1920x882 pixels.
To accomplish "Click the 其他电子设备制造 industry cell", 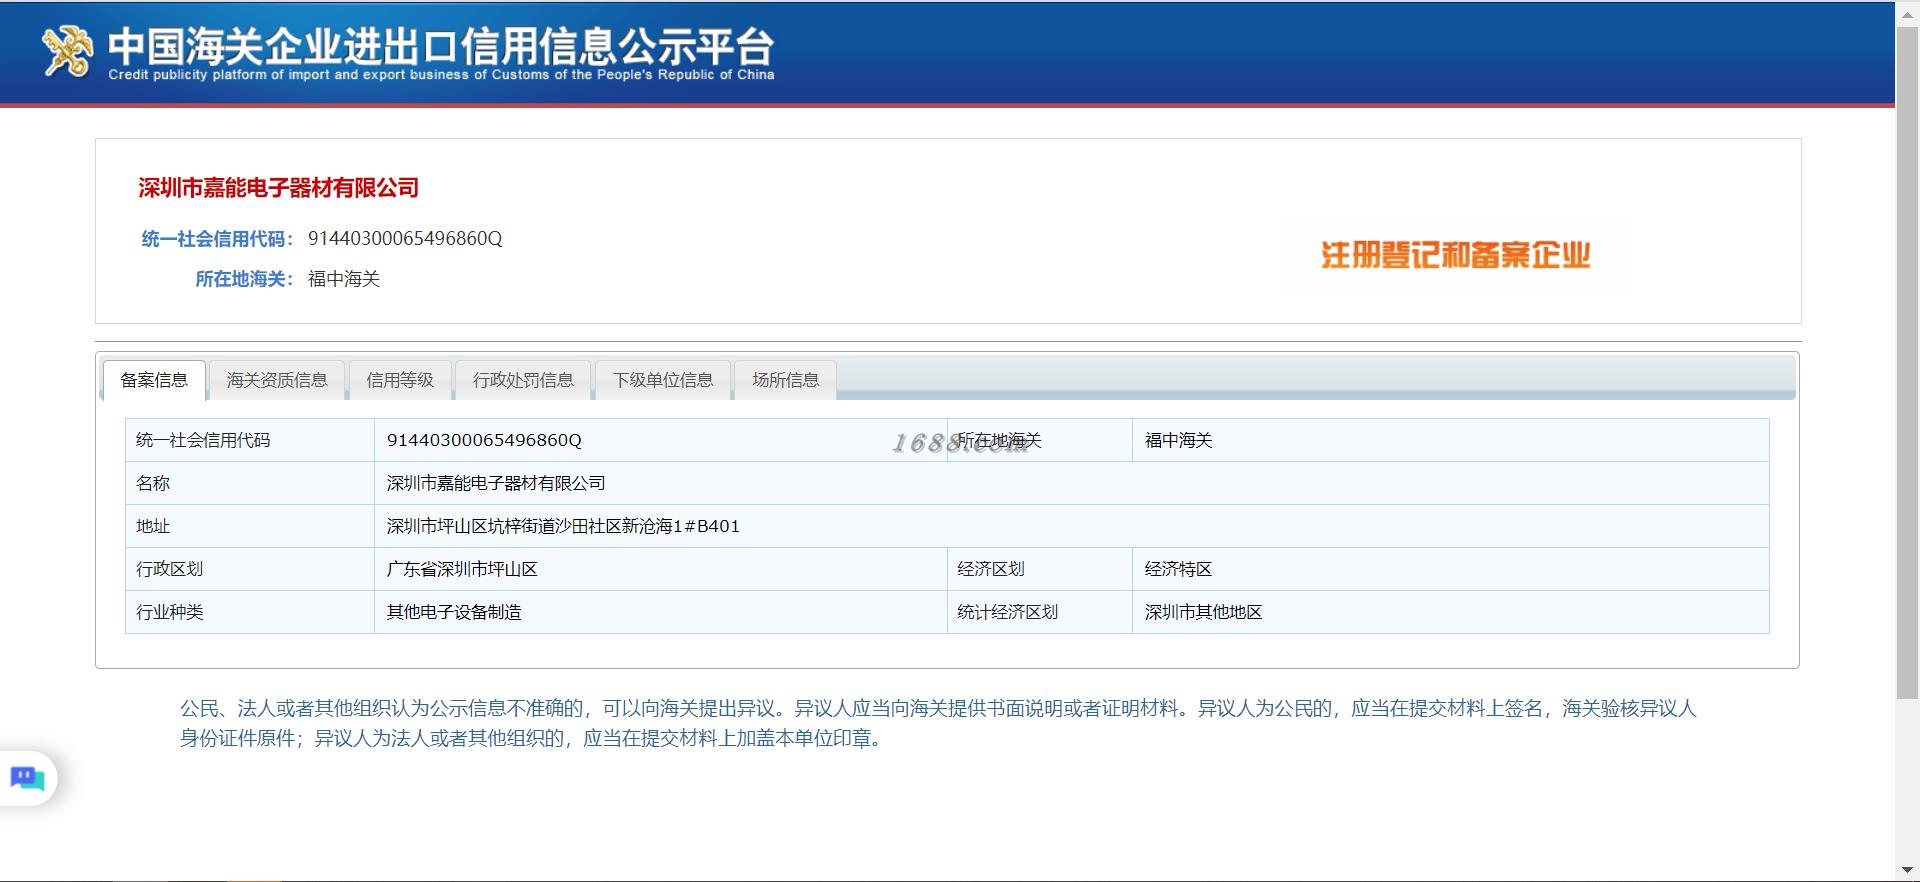I will point(661,612).
